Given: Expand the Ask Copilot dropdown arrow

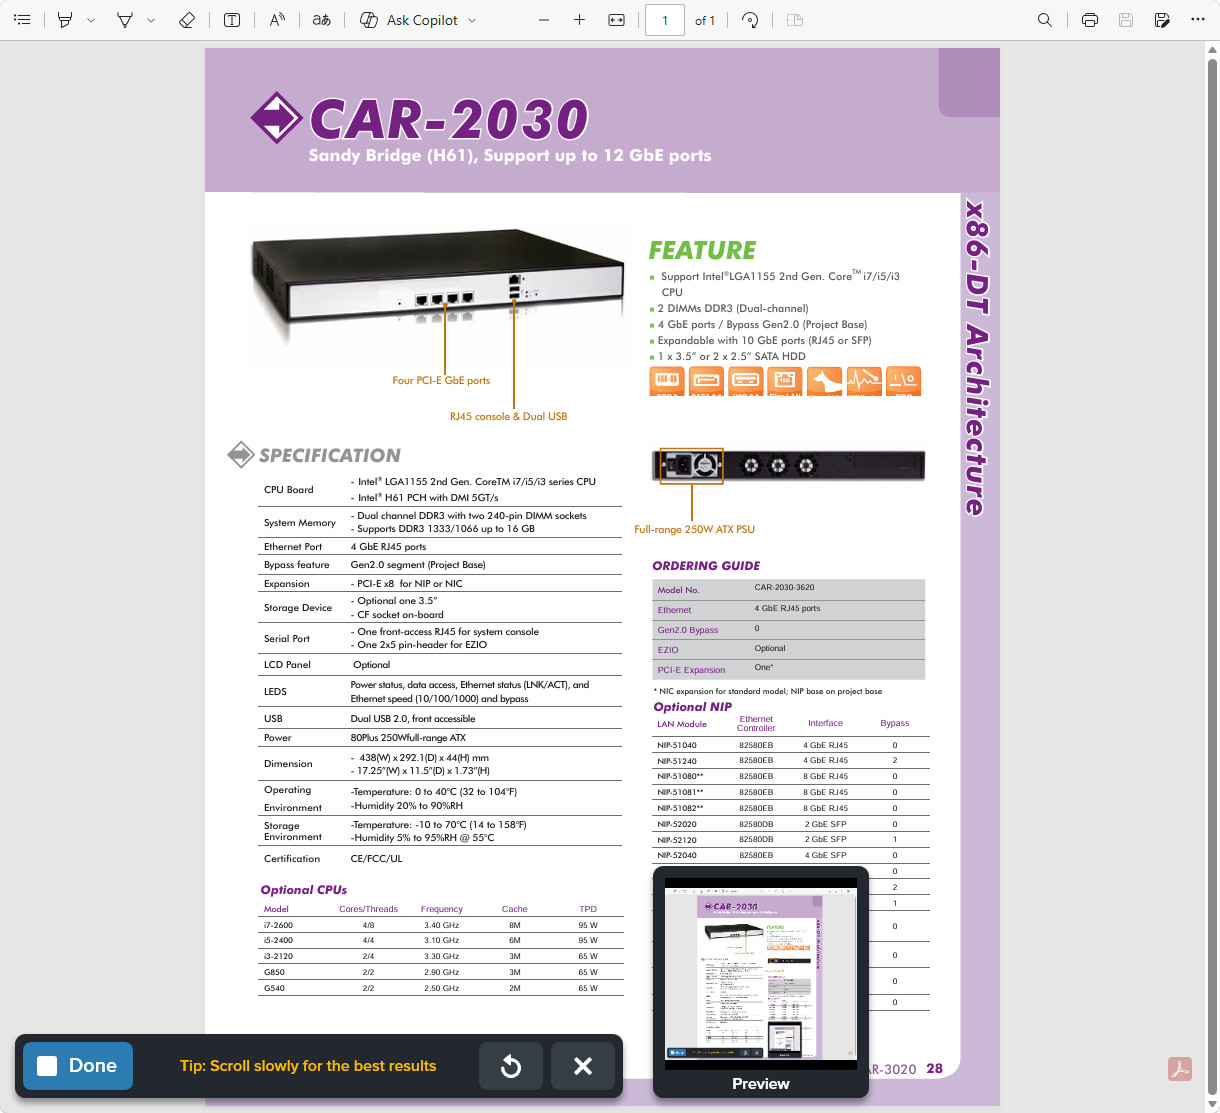Looking at the screenshot, I should pos(472,20).
